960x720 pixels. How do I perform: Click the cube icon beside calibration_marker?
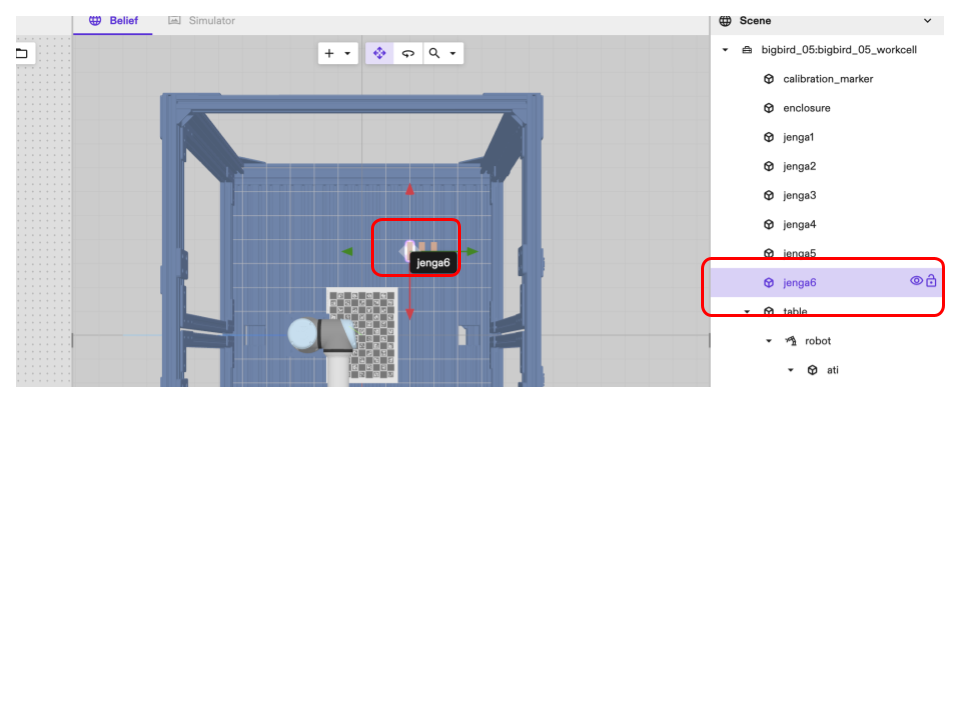point(769,79)
